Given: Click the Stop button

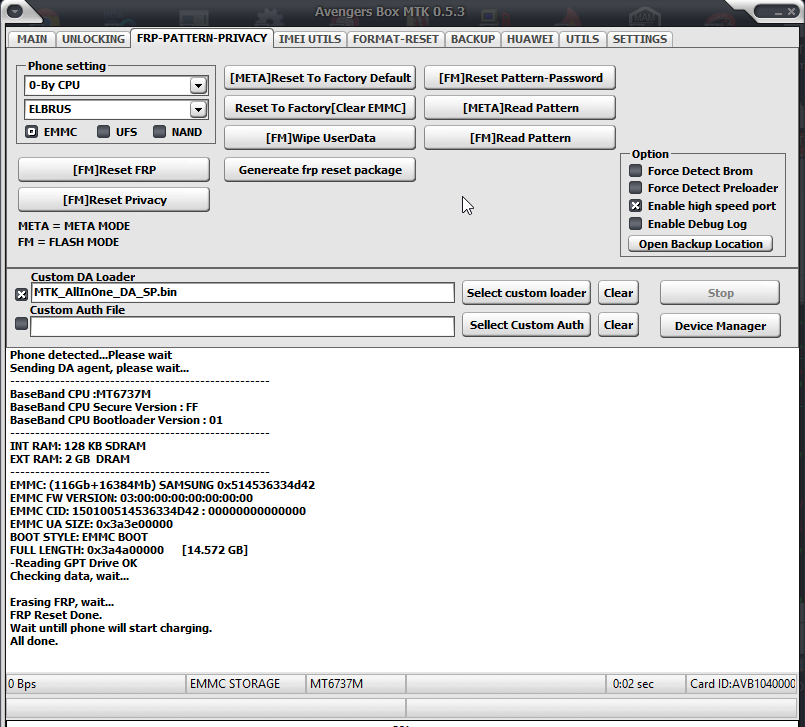Looking at the screenshot, I should pos(720,293).
